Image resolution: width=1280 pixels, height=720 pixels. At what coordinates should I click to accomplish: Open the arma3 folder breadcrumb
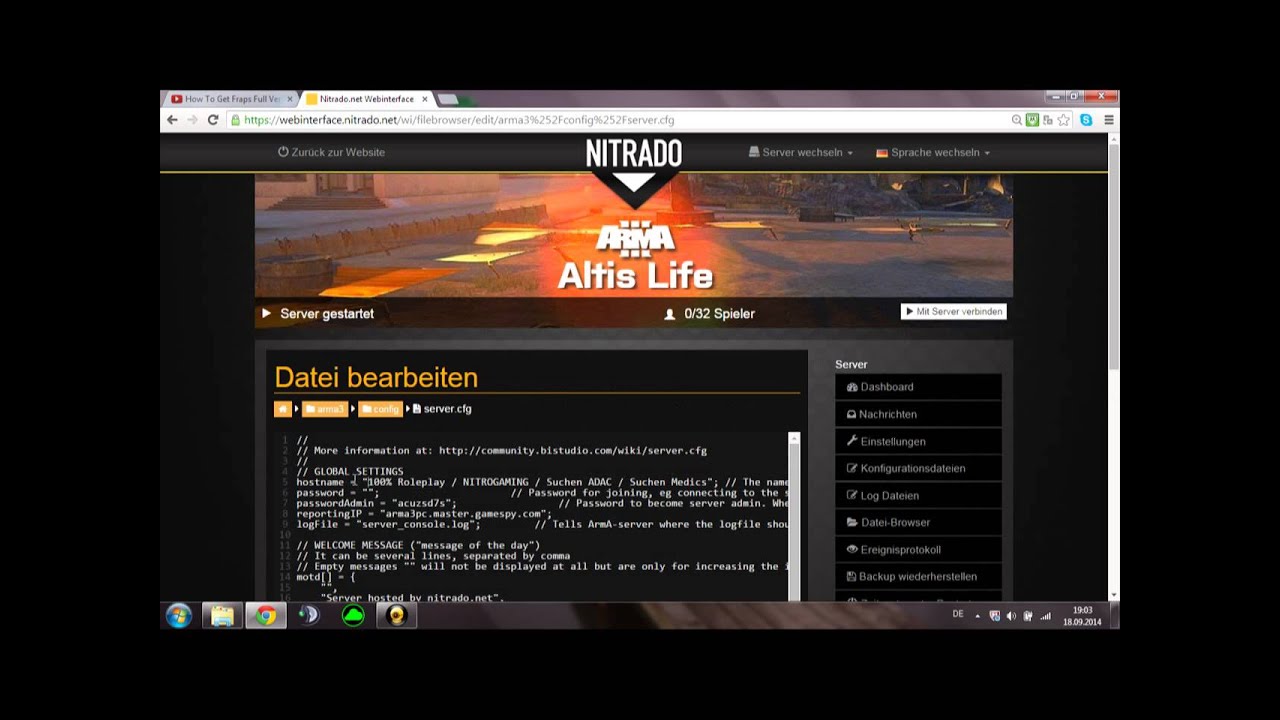pos(324,409)
